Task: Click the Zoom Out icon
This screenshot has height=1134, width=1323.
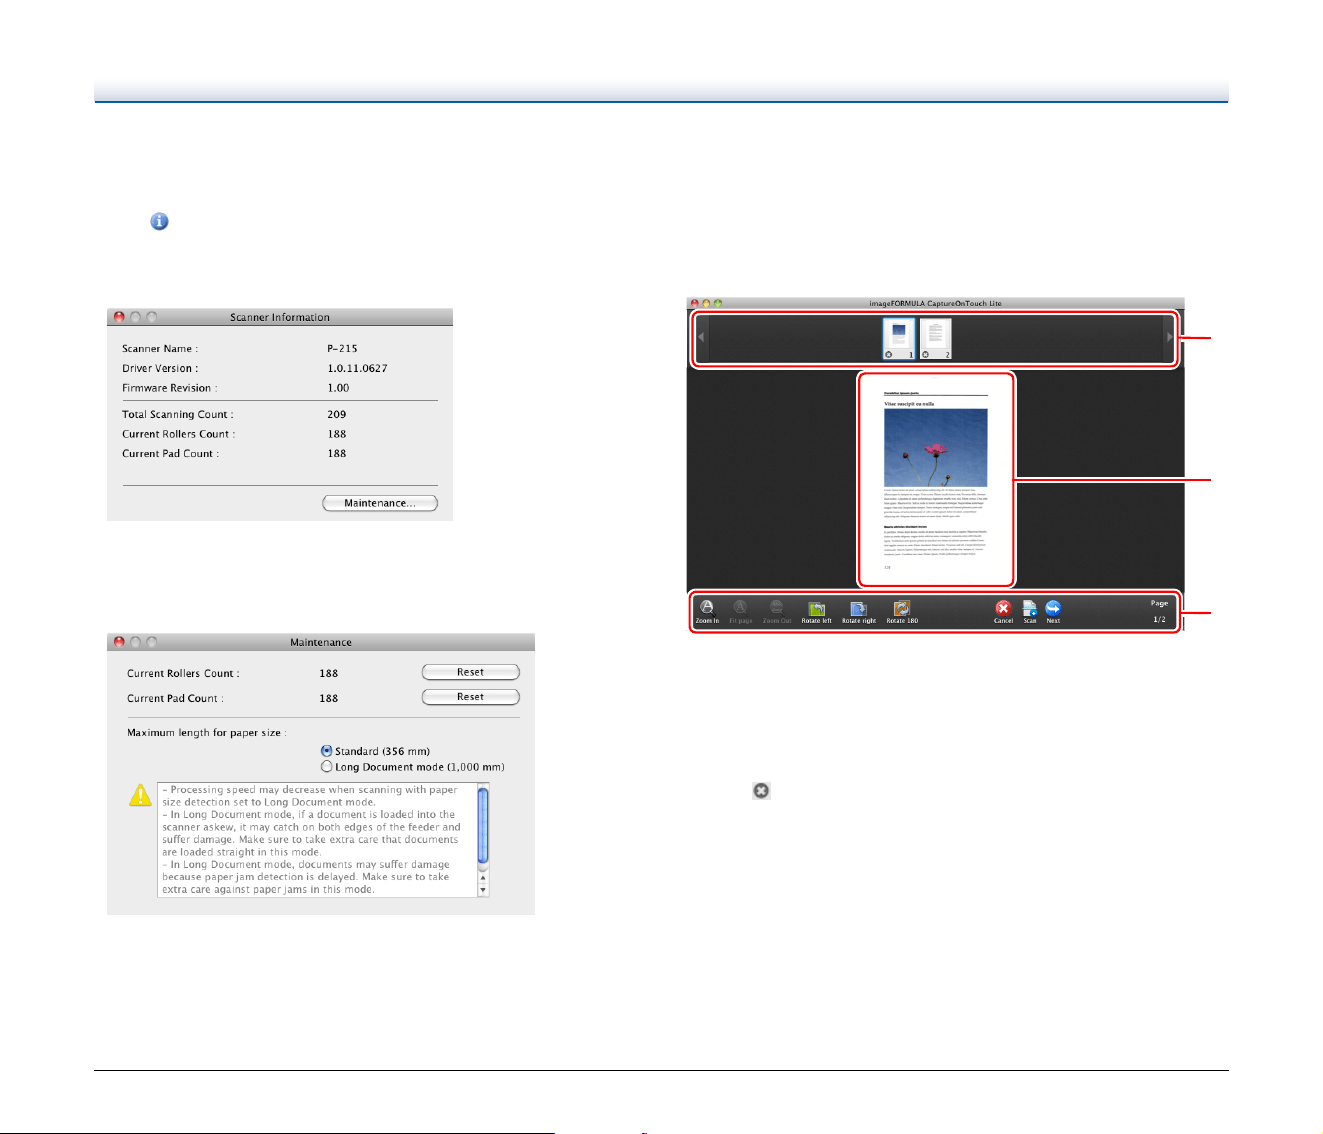Action: click(776, 607)
